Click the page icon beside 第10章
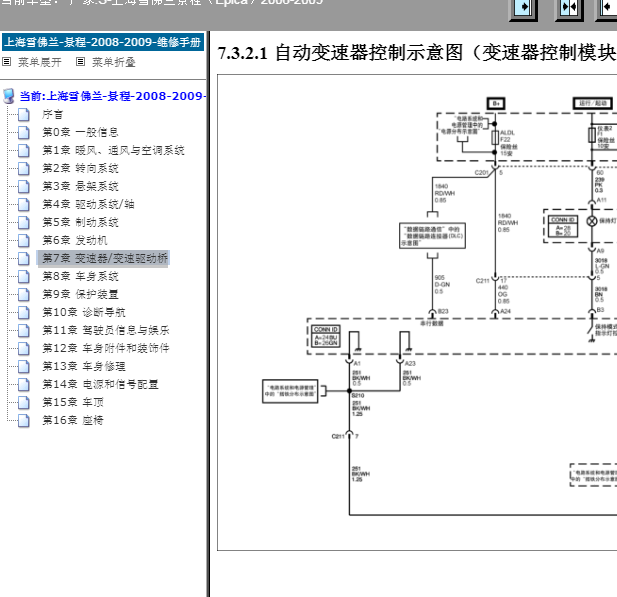617x597 pixels. pos(24,312)
